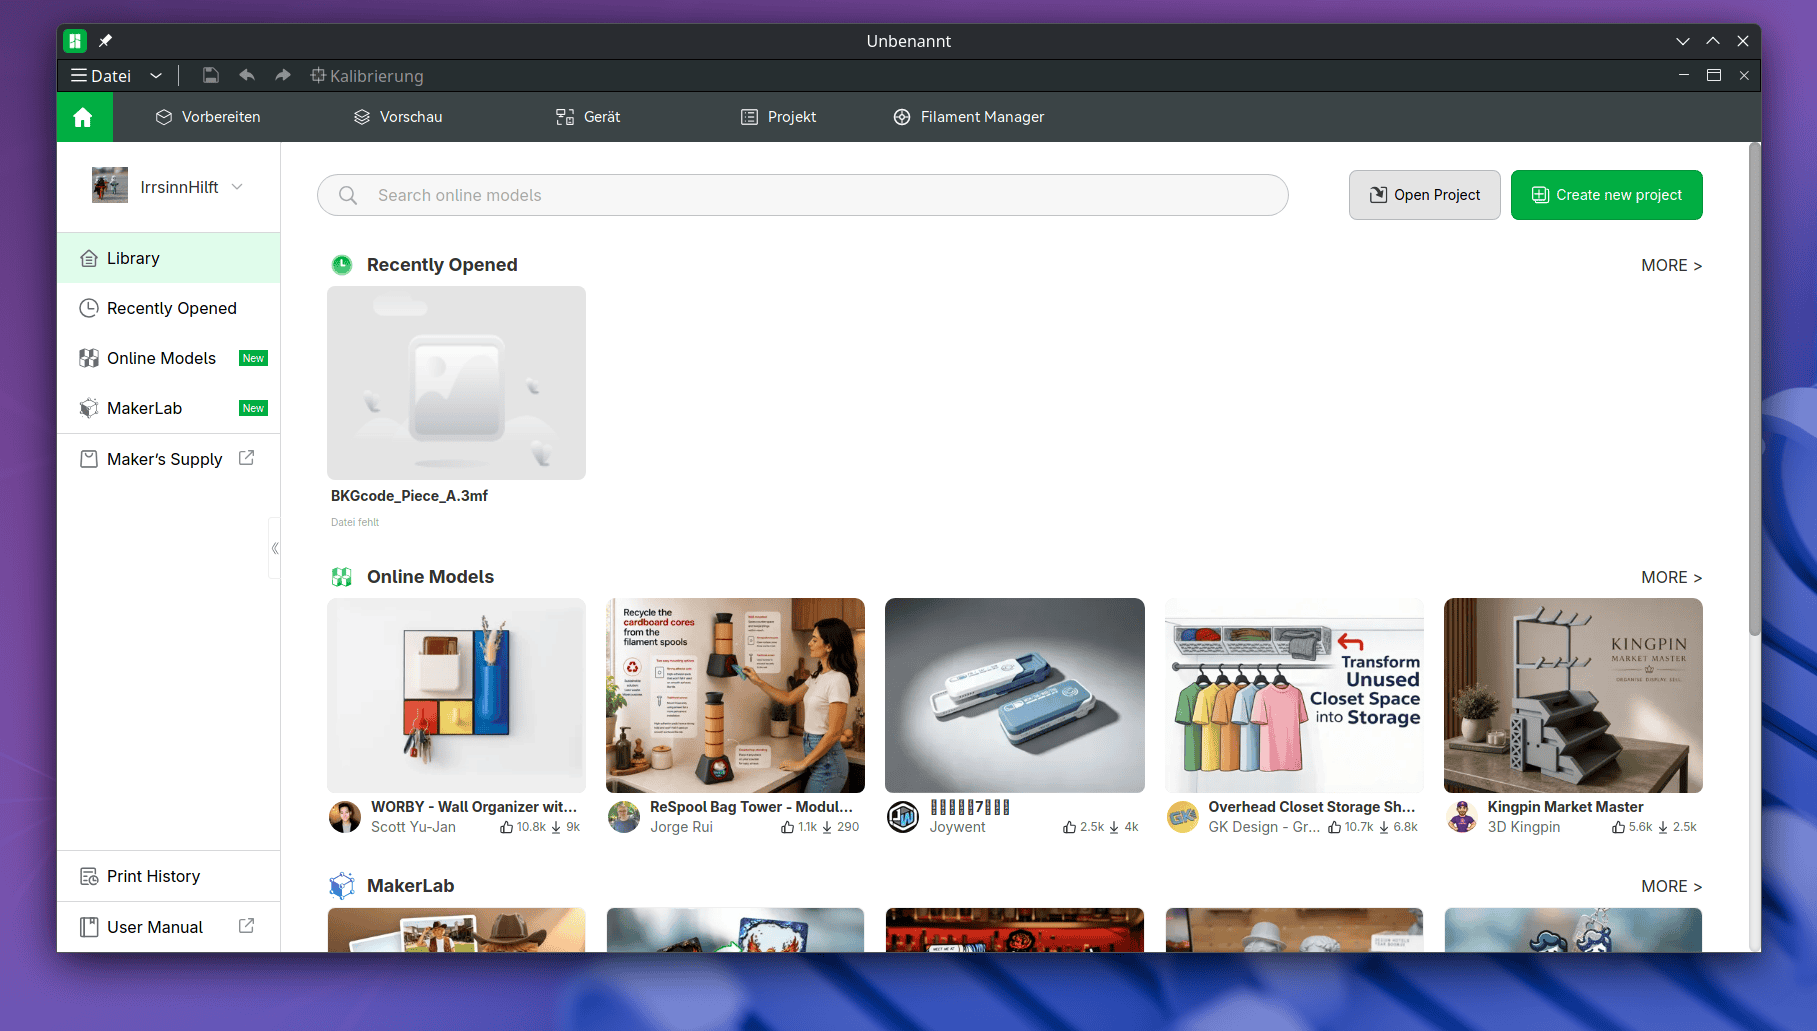Image resolution: width=1817 pixels, height=1031 pixels.
Task: Select Recently Opened in the sidebar
Action: [x=168, y=308]
